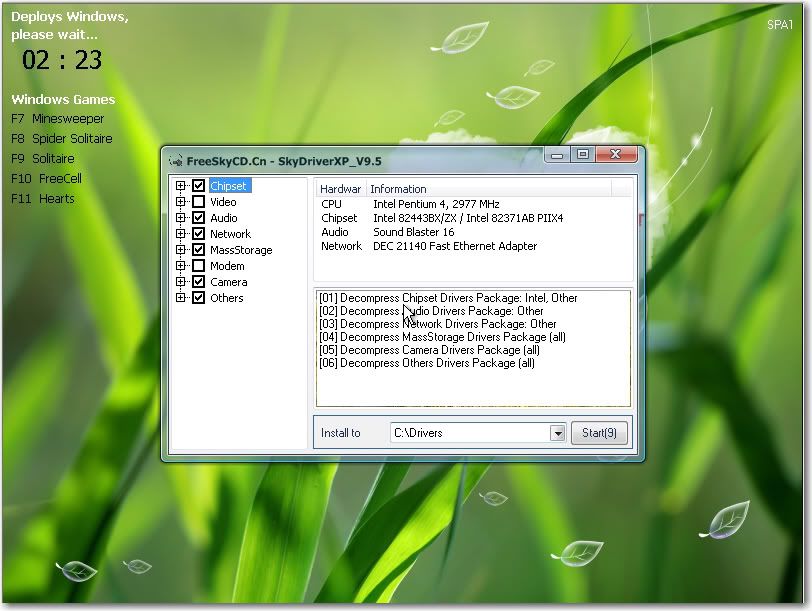Viewport: 812px width, 611px height.
Task: Minimize the SkyDriverXP window
Action: click(557, 155)
